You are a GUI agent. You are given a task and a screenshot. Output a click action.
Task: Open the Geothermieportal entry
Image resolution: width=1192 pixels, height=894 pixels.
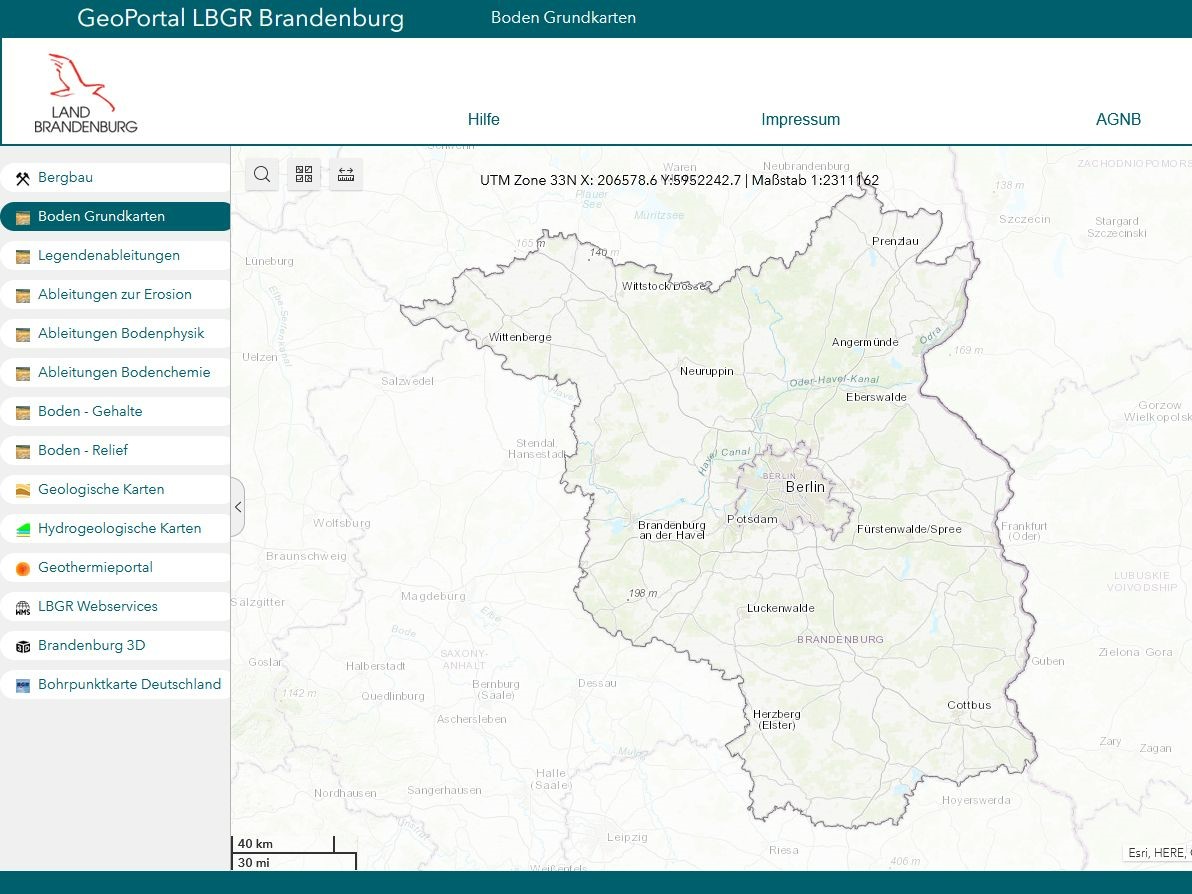tap(115, 568)
